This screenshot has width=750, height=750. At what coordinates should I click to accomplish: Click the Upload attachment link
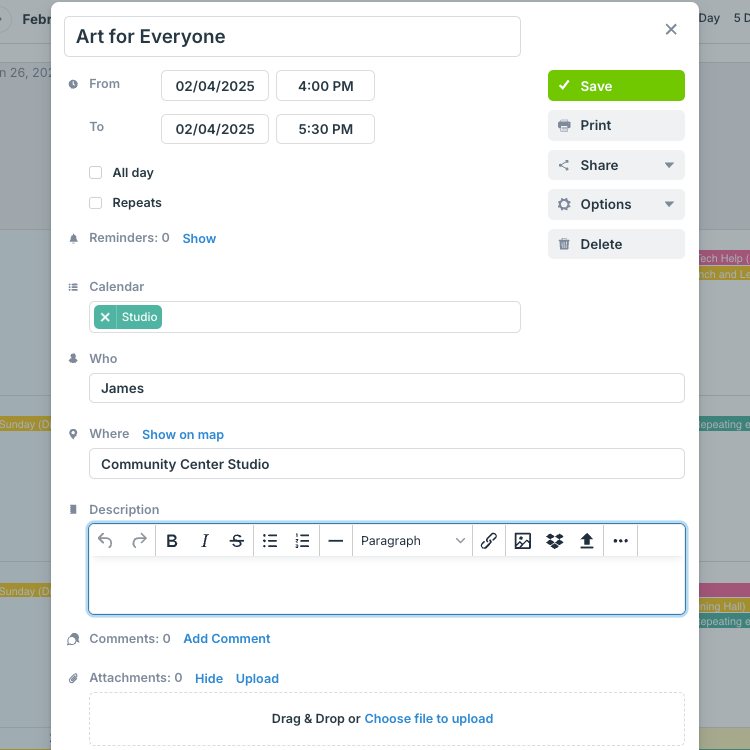257,678
